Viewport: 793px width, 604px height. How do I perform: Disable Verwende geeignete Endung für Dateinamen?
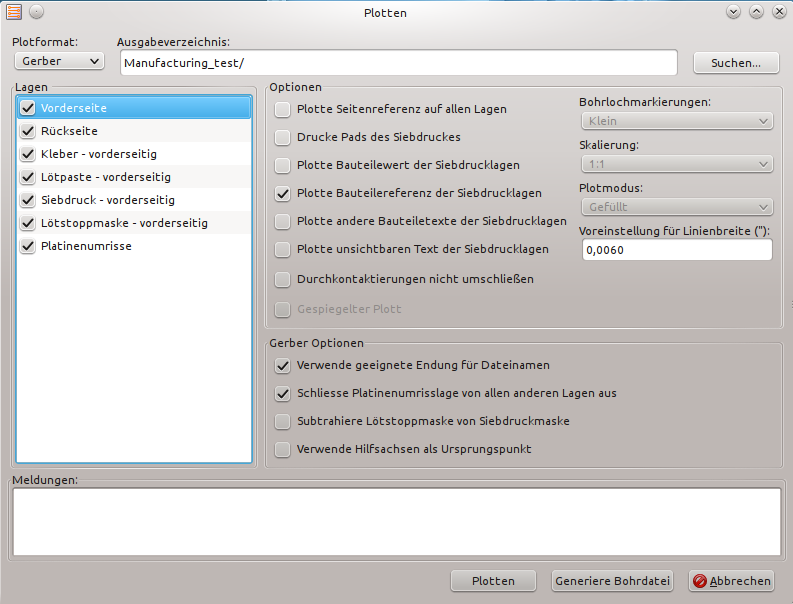[282, 365]
